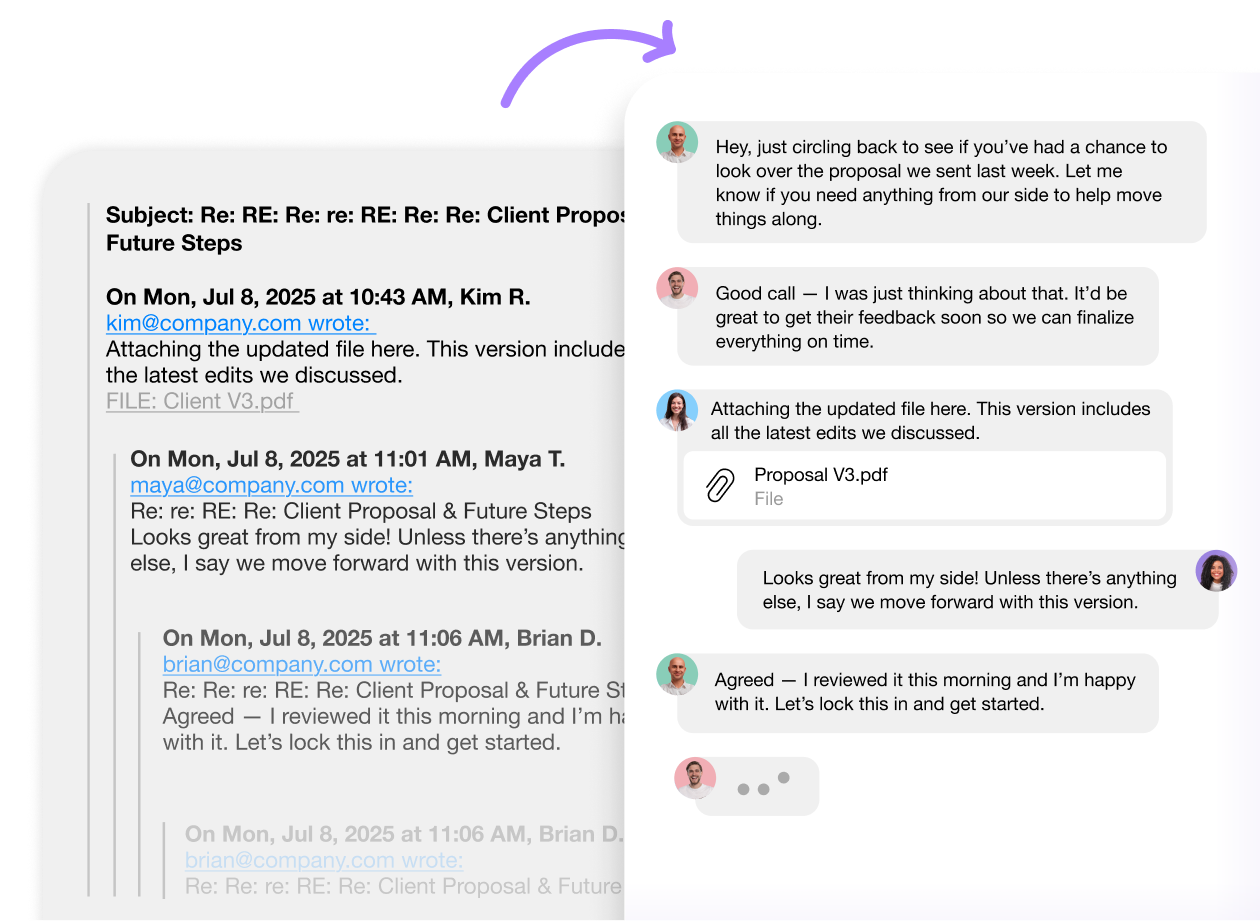Image resolution: width=1260 pixels, height=921 pixels.
Task: Select the email subject line 'Client Proposal & Future Steps'
Action: coord(366,229)
